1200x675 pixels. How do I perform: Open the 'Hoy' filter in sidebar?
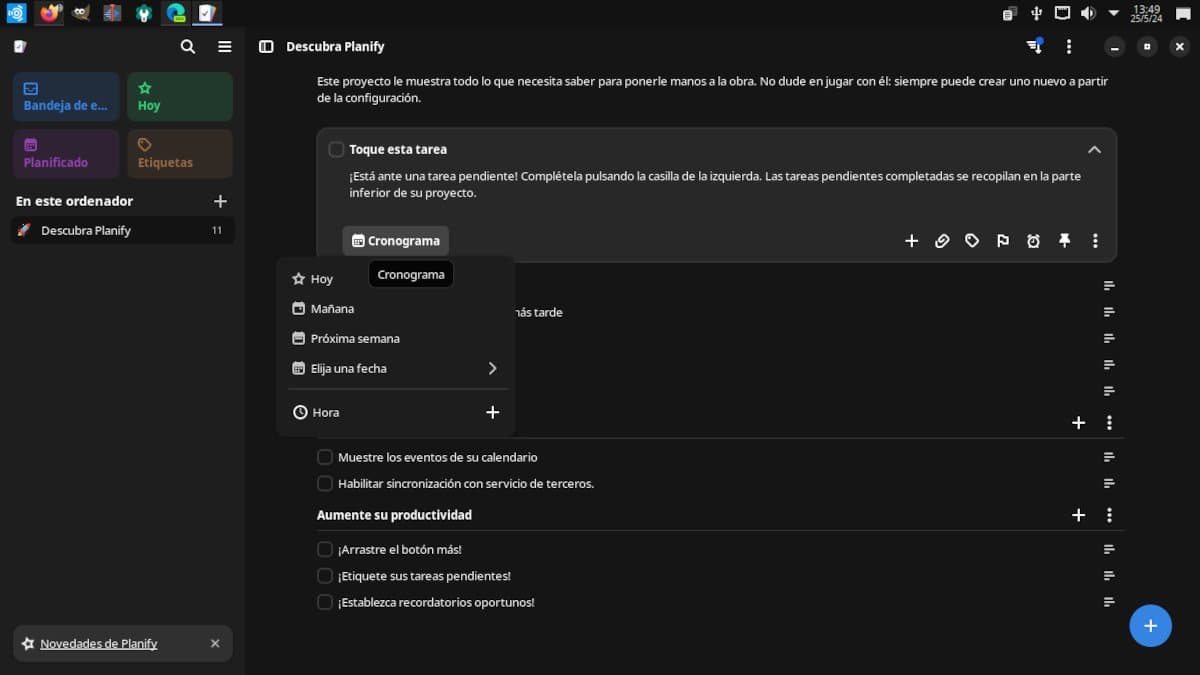(180, 96)
